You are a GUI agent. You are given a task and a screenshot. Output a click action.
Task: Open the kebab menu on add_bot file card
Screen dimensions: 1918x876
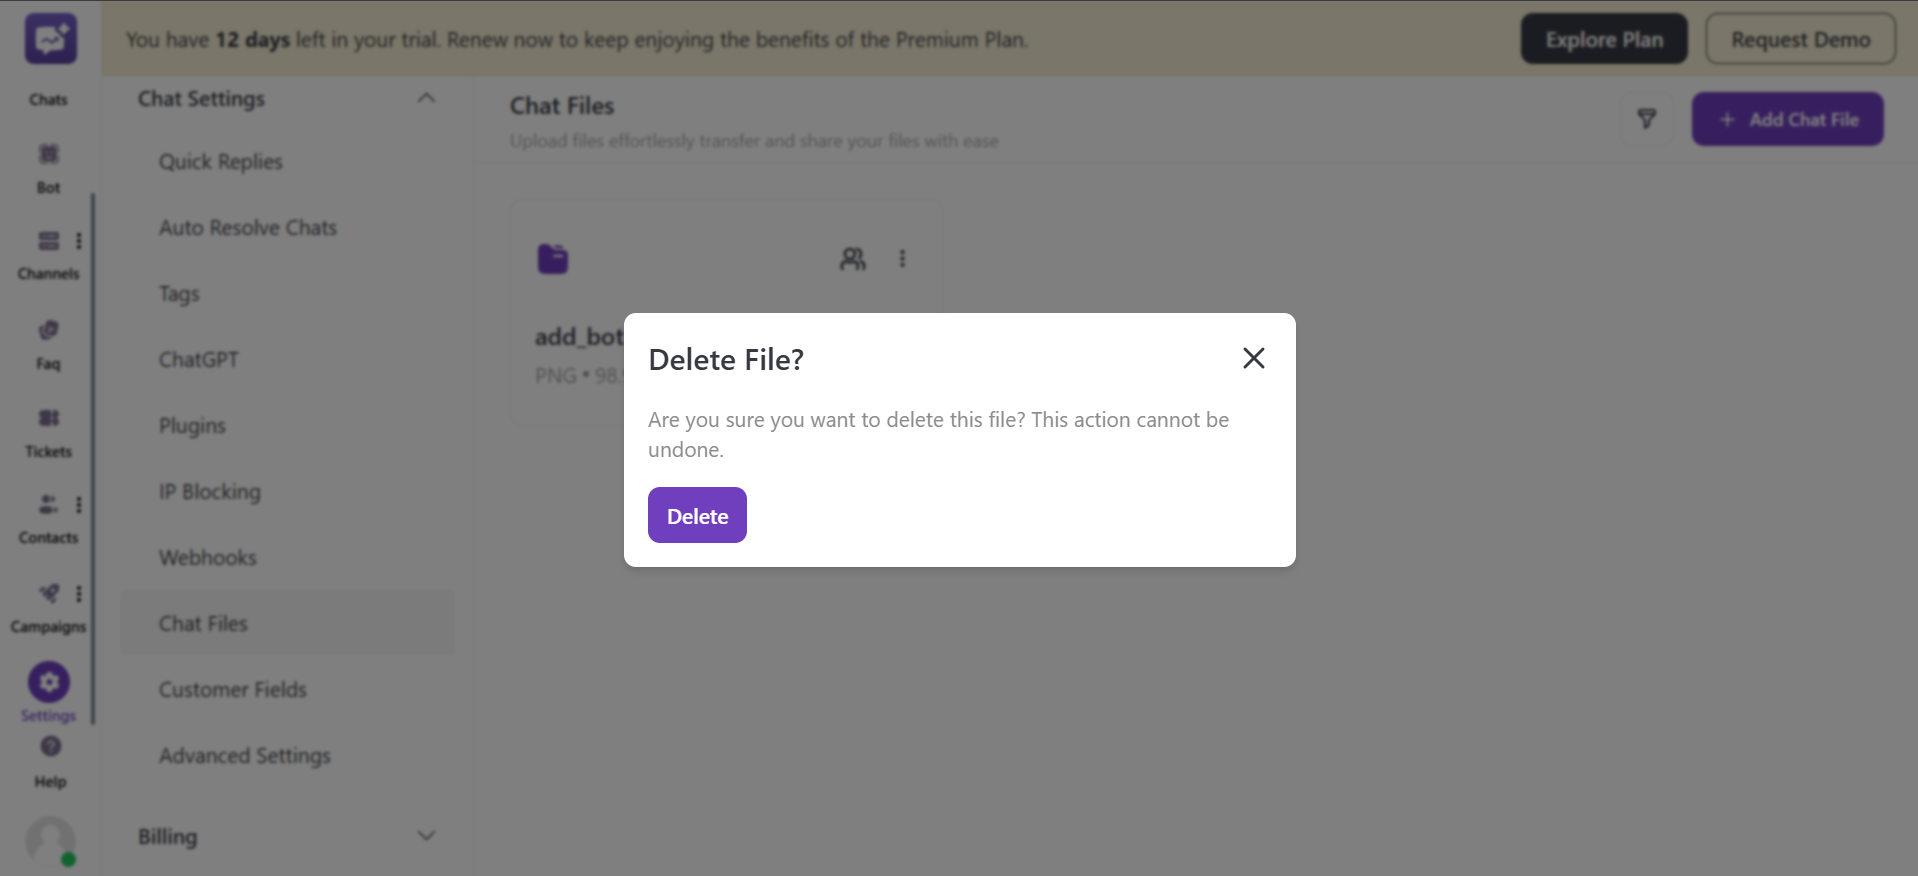pos(902,258)
